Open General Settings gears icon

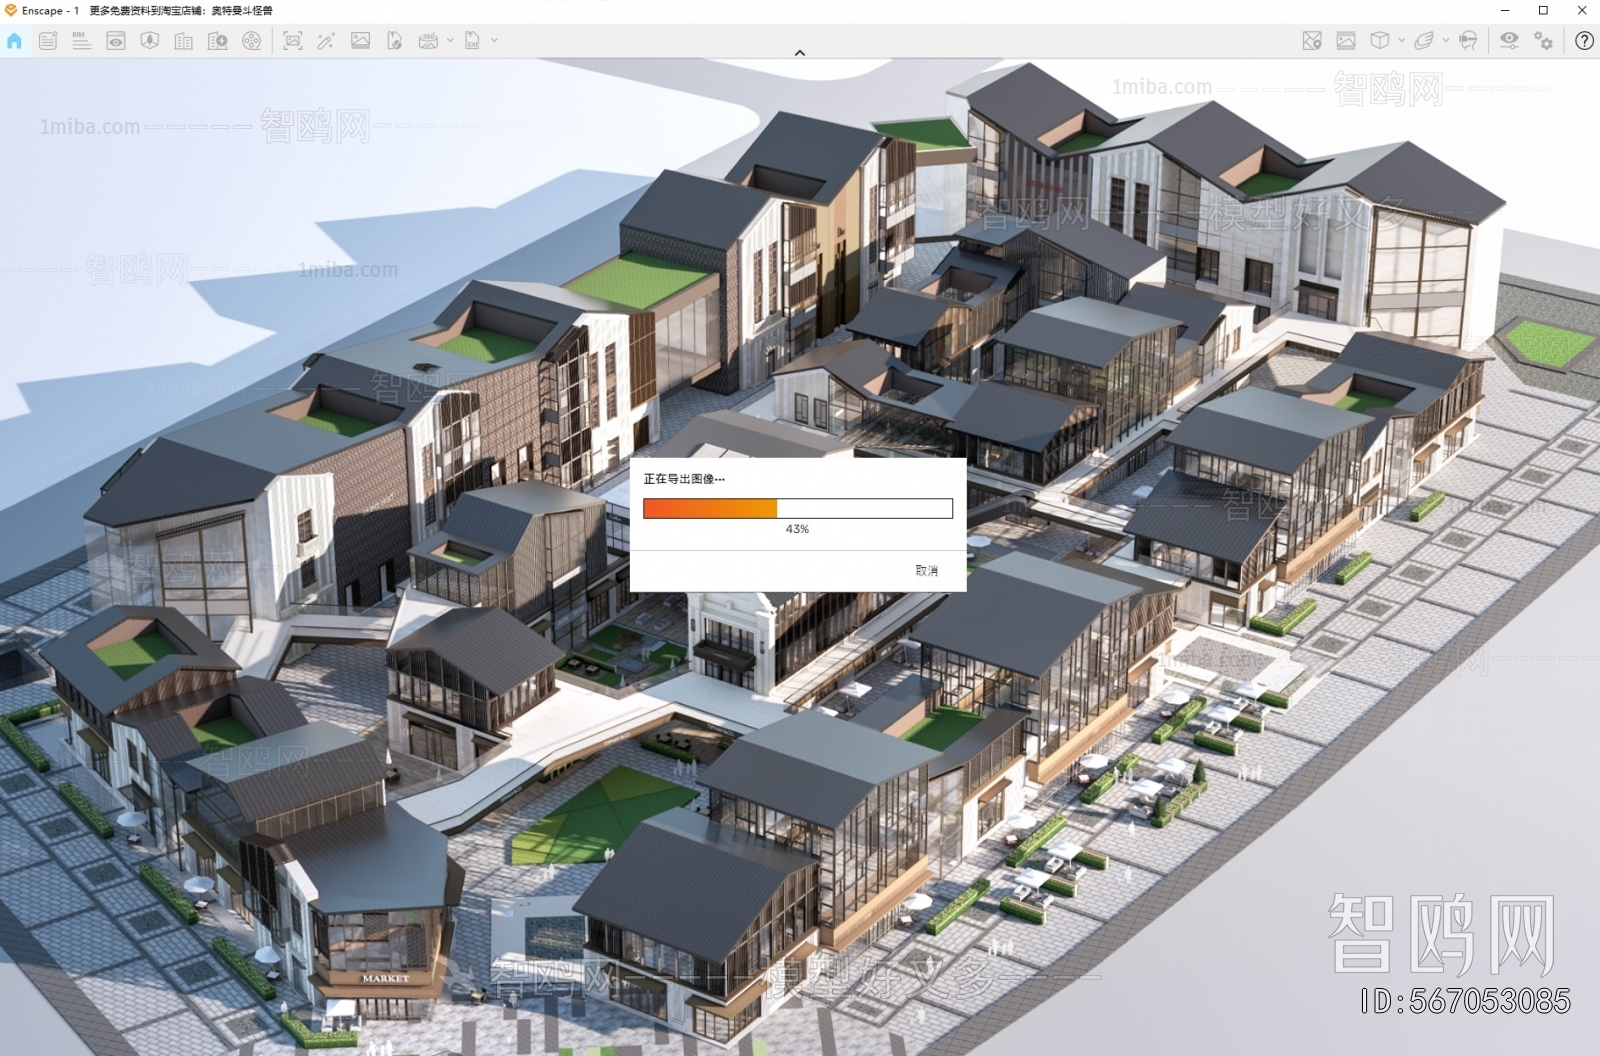click(1542, 42)
